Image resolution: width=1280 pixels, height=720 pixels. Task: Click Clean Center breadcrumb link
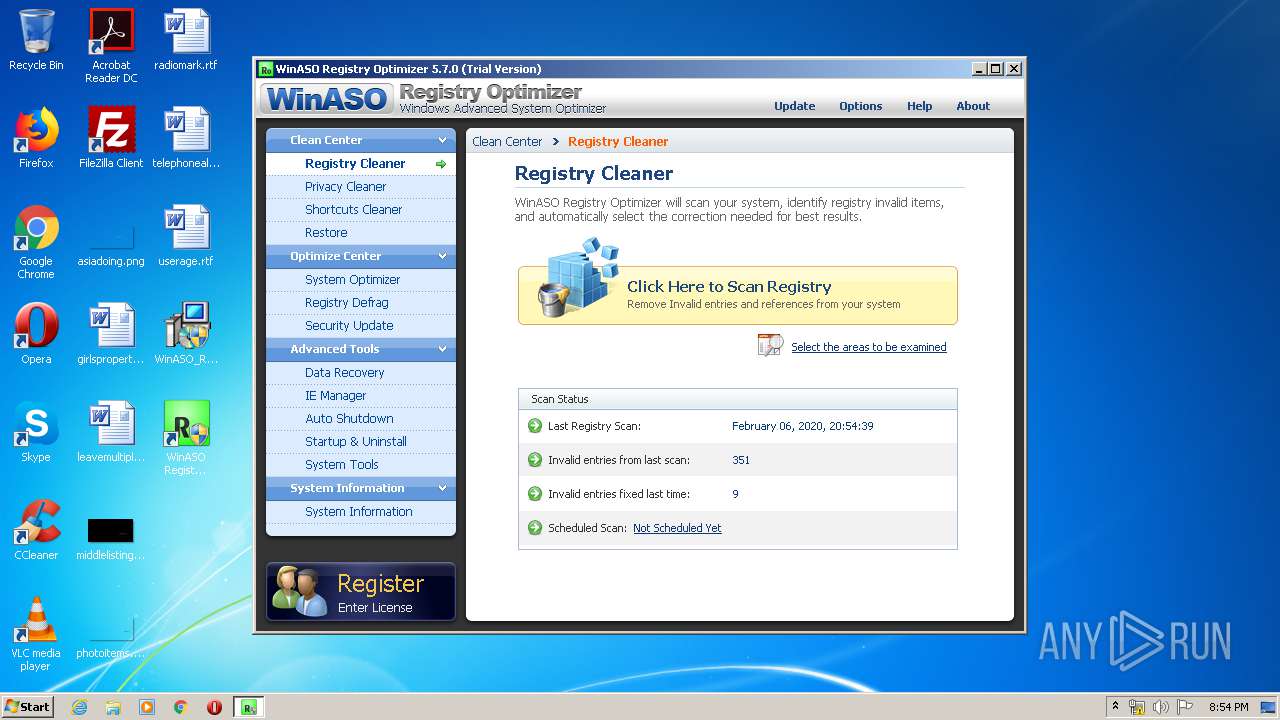(507, 141)
